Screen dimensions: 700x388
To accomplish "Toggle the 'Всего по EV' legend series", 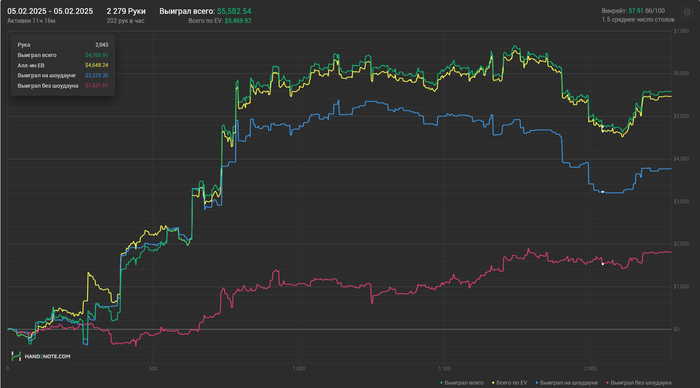I will click(509, 383).
